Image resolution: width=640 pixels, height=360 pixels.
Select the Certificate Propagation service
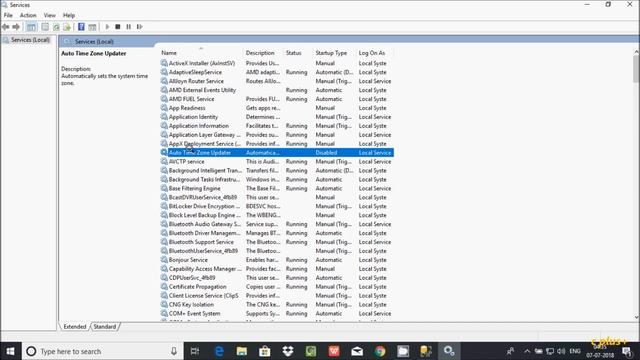click(277, 287)
